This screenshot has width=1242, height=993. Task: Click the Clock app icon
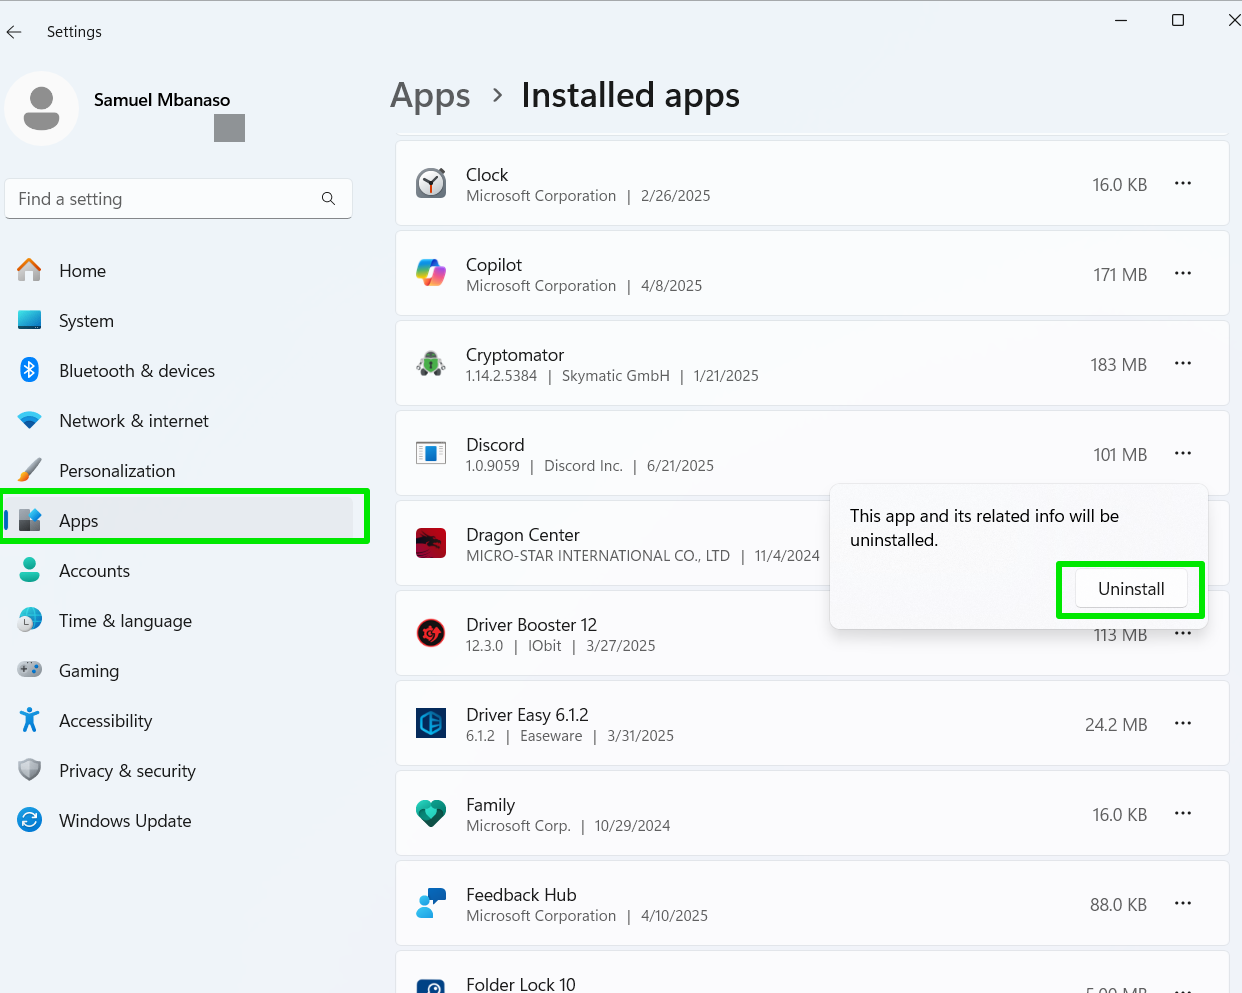(x=431, y=184)
